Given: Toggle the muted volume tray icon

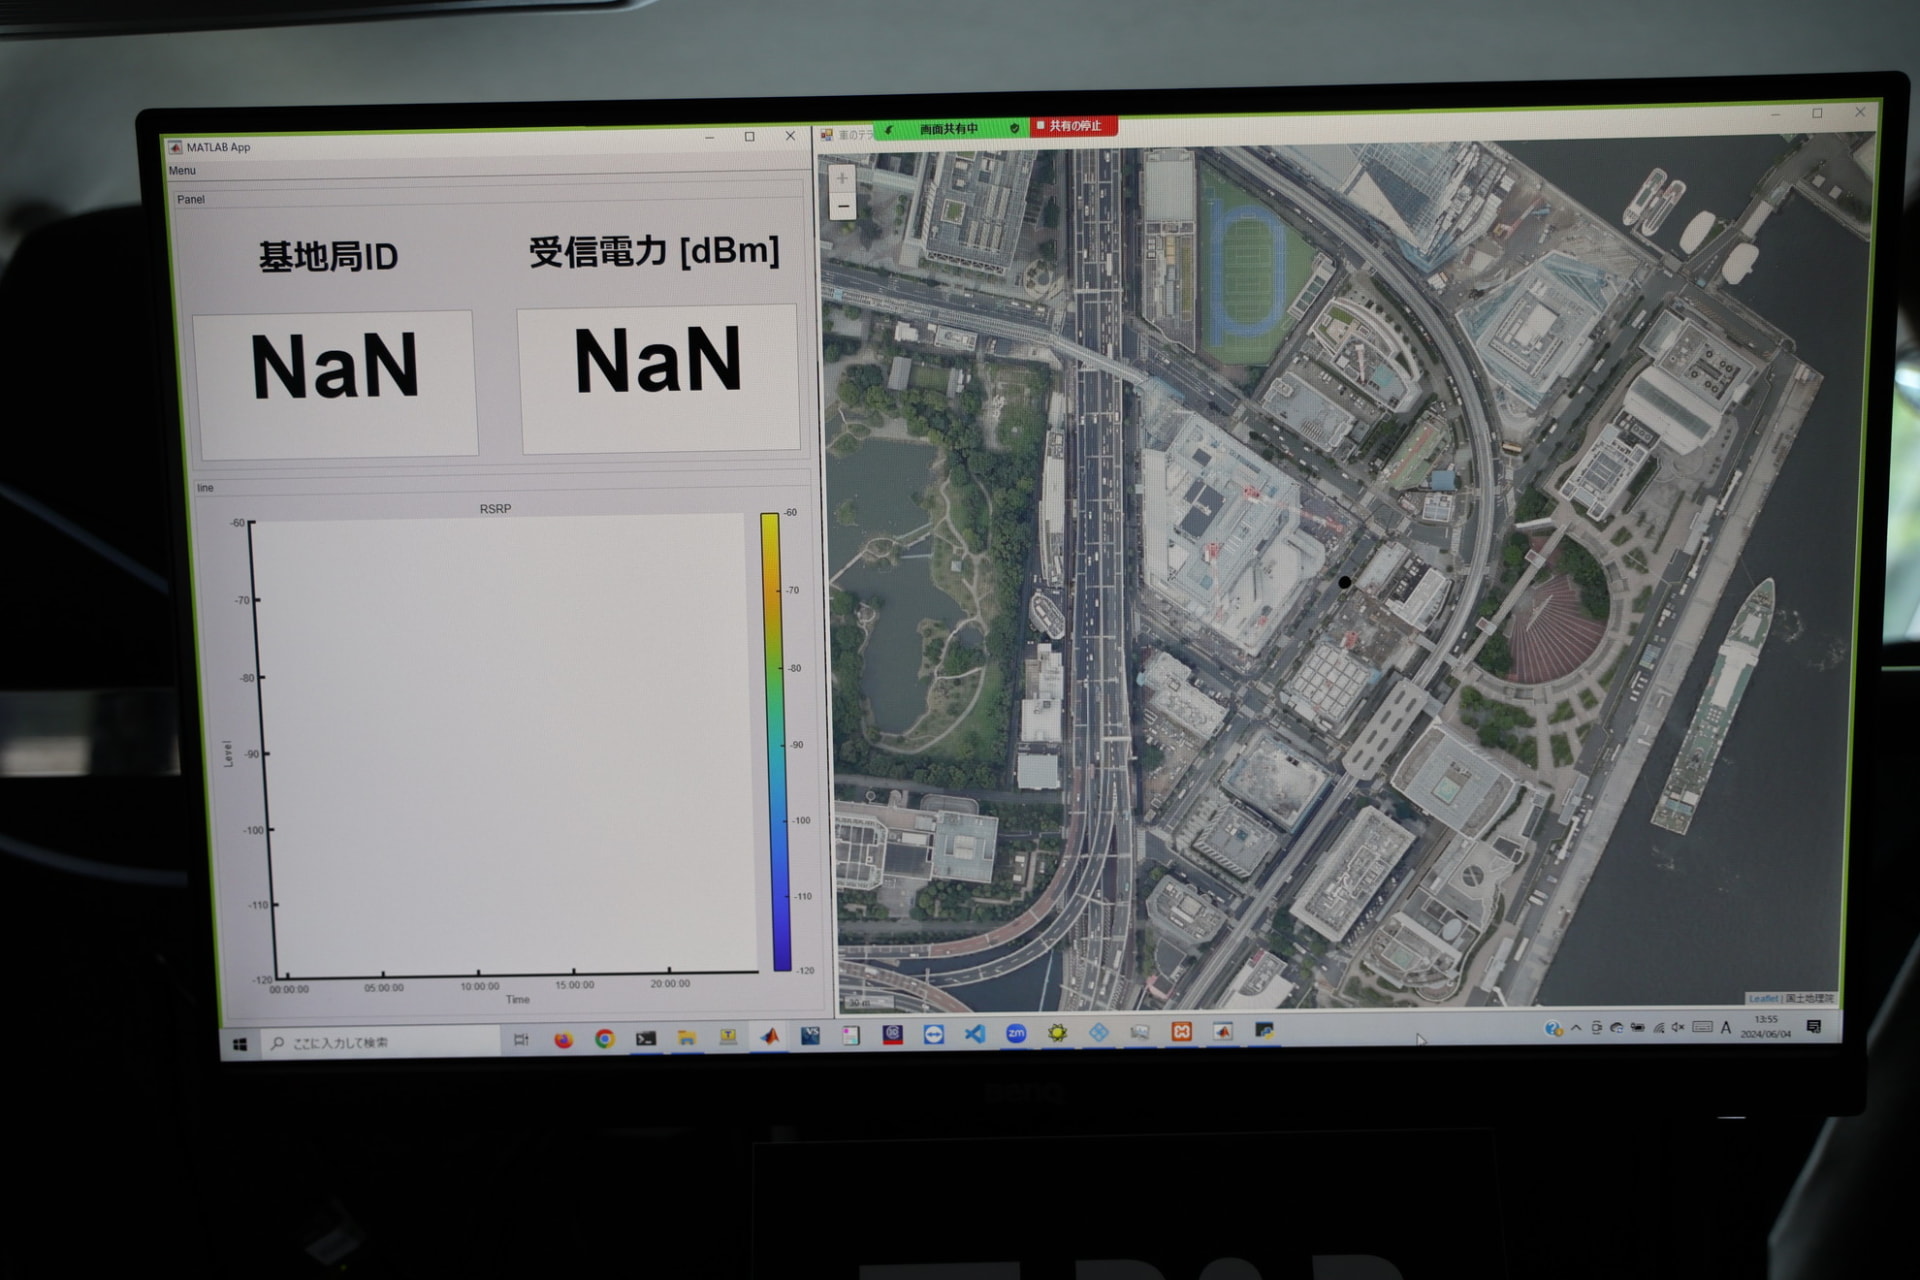Looking at the screenshot, I should pos(1678,1027).
